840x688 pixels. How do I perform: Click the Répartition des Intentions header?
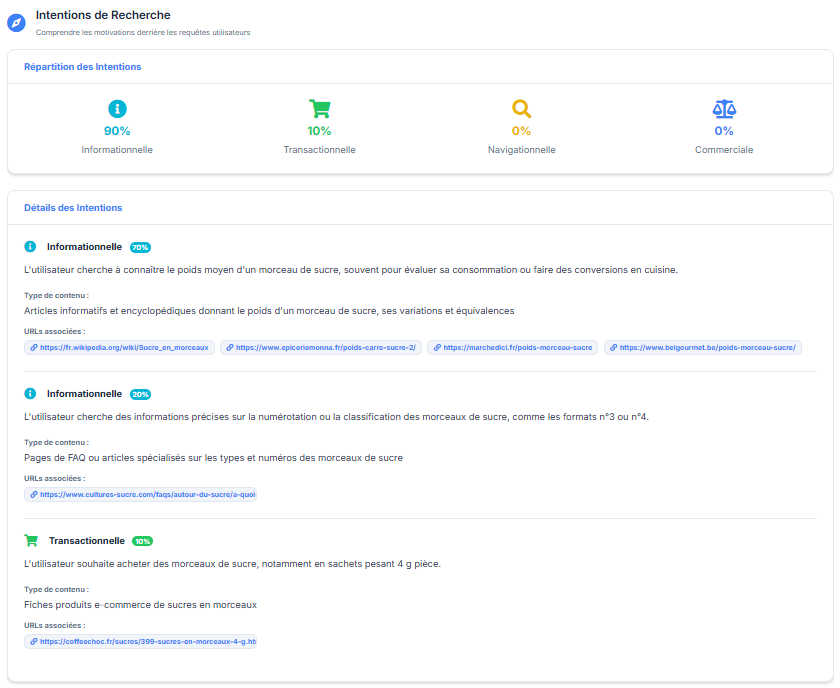coord(82,67)
